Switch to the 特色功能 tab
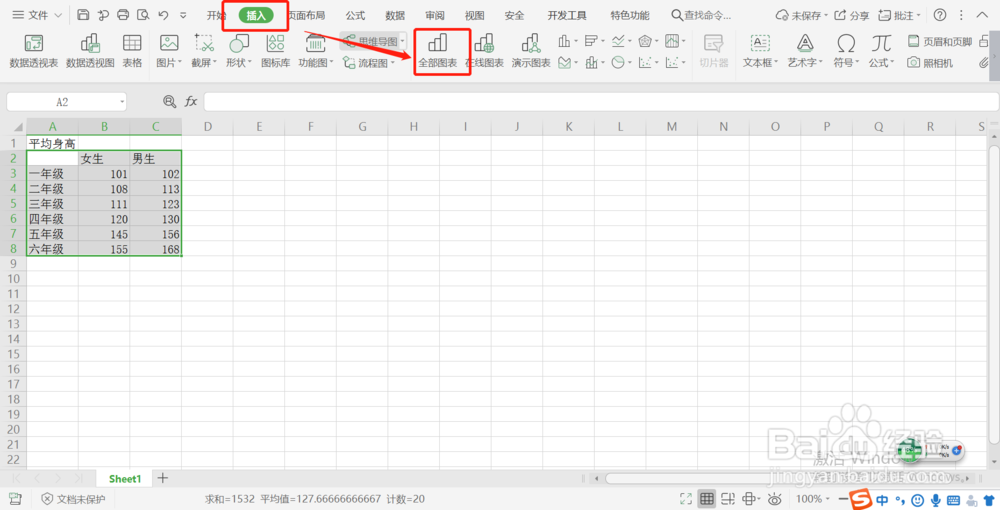The width and height of the screenshot is (1000, 510). (629, 15)
